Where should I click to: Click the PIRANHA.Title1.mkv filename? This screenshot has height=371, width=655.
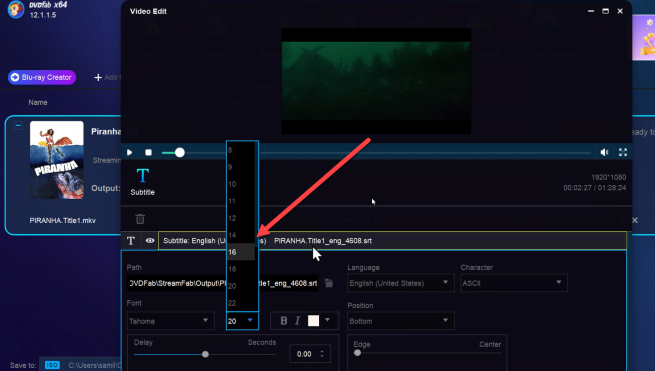point(63,220)
